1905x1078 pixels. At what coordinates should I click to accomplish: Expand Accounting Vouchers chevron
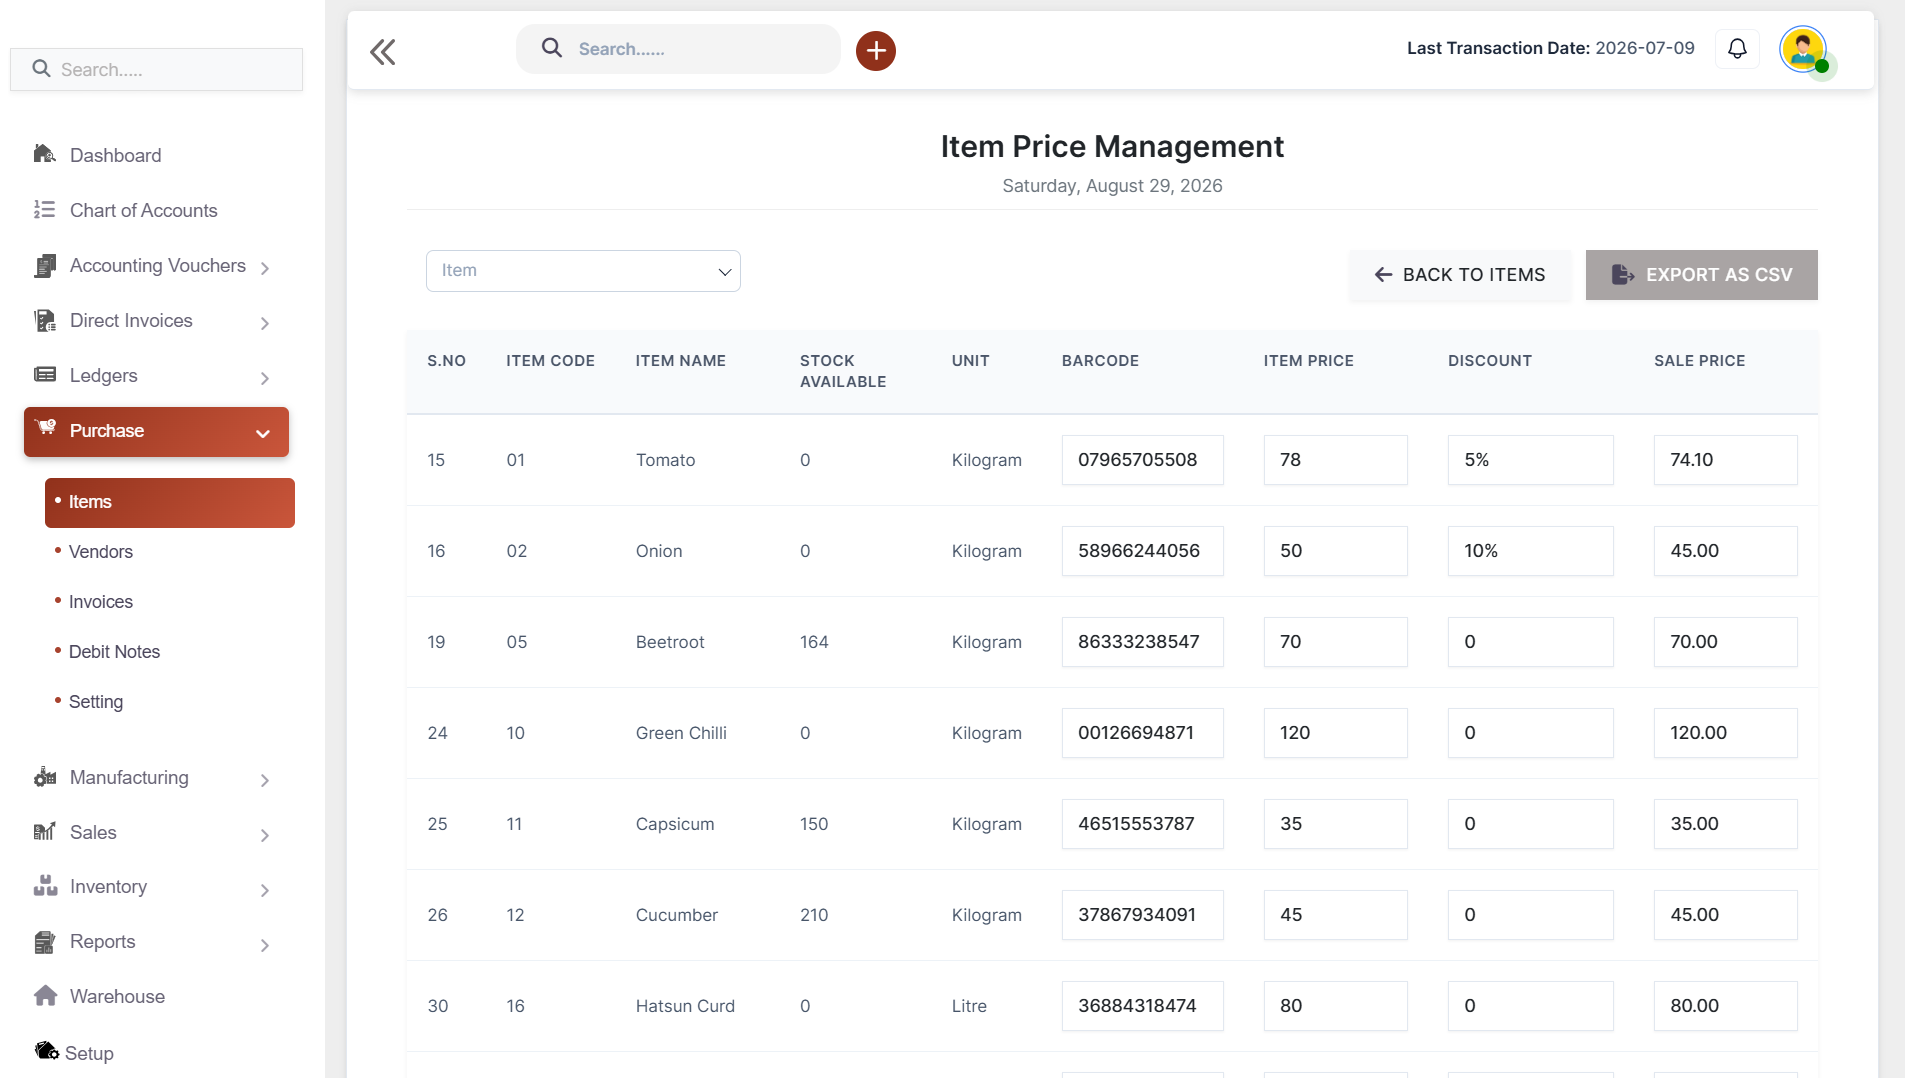(265, 268)
